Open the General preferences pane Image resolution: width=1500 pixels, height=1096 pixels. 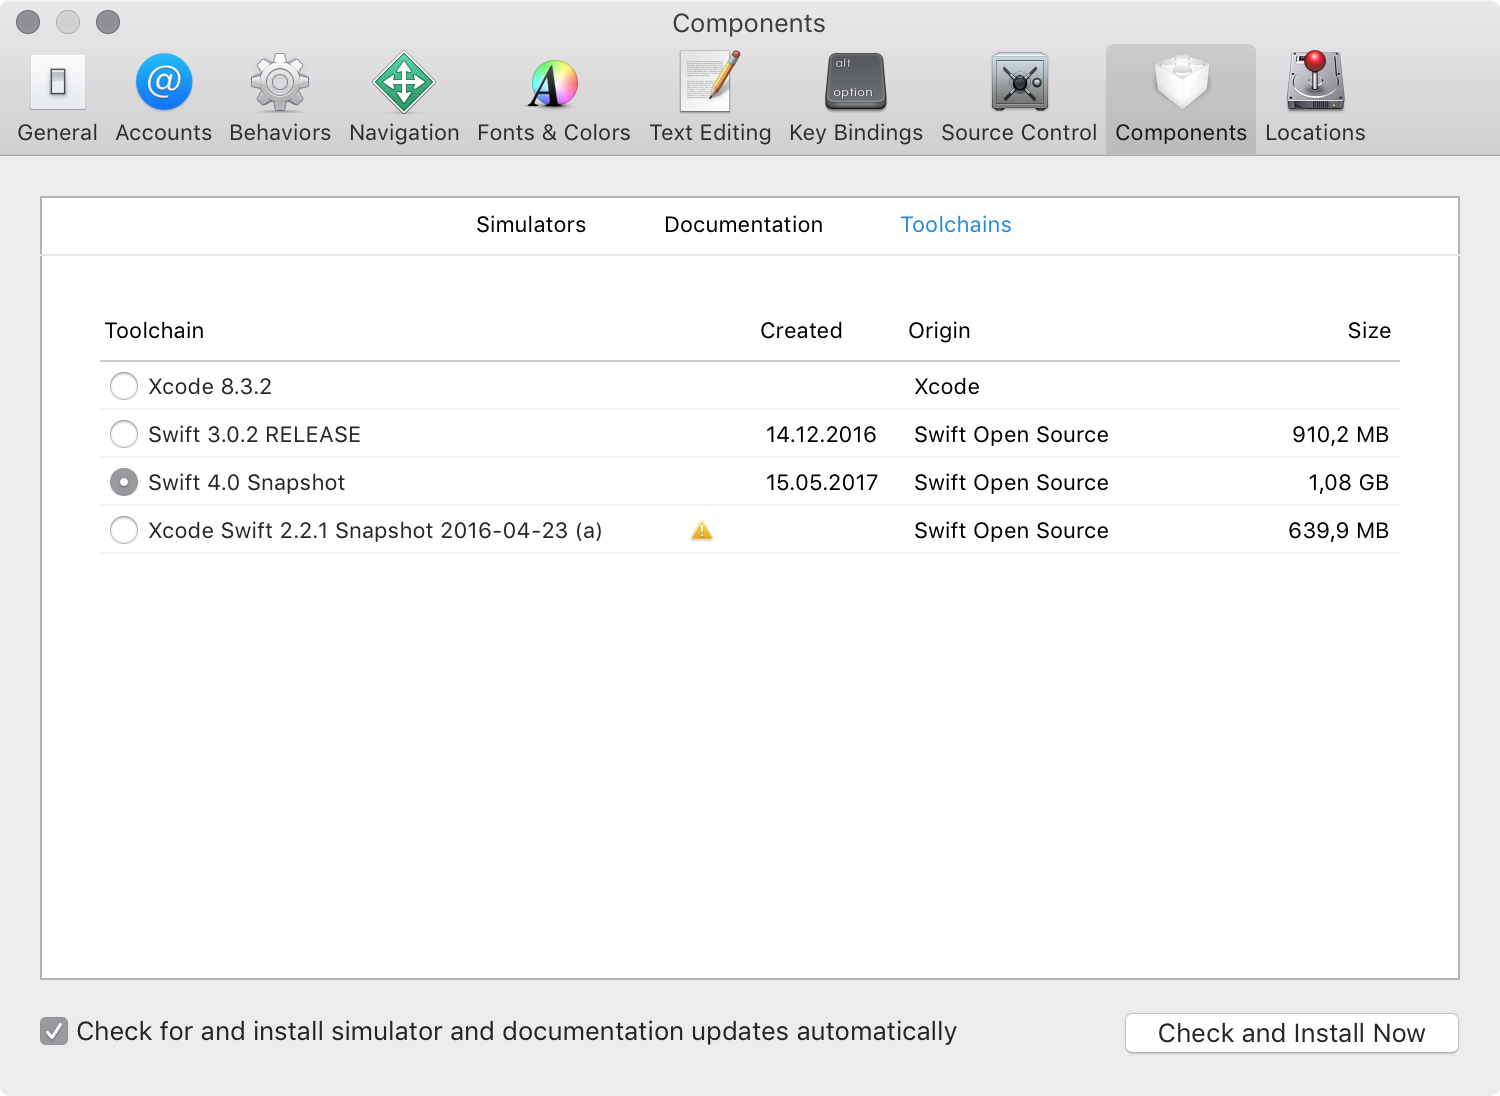[57, 98]
